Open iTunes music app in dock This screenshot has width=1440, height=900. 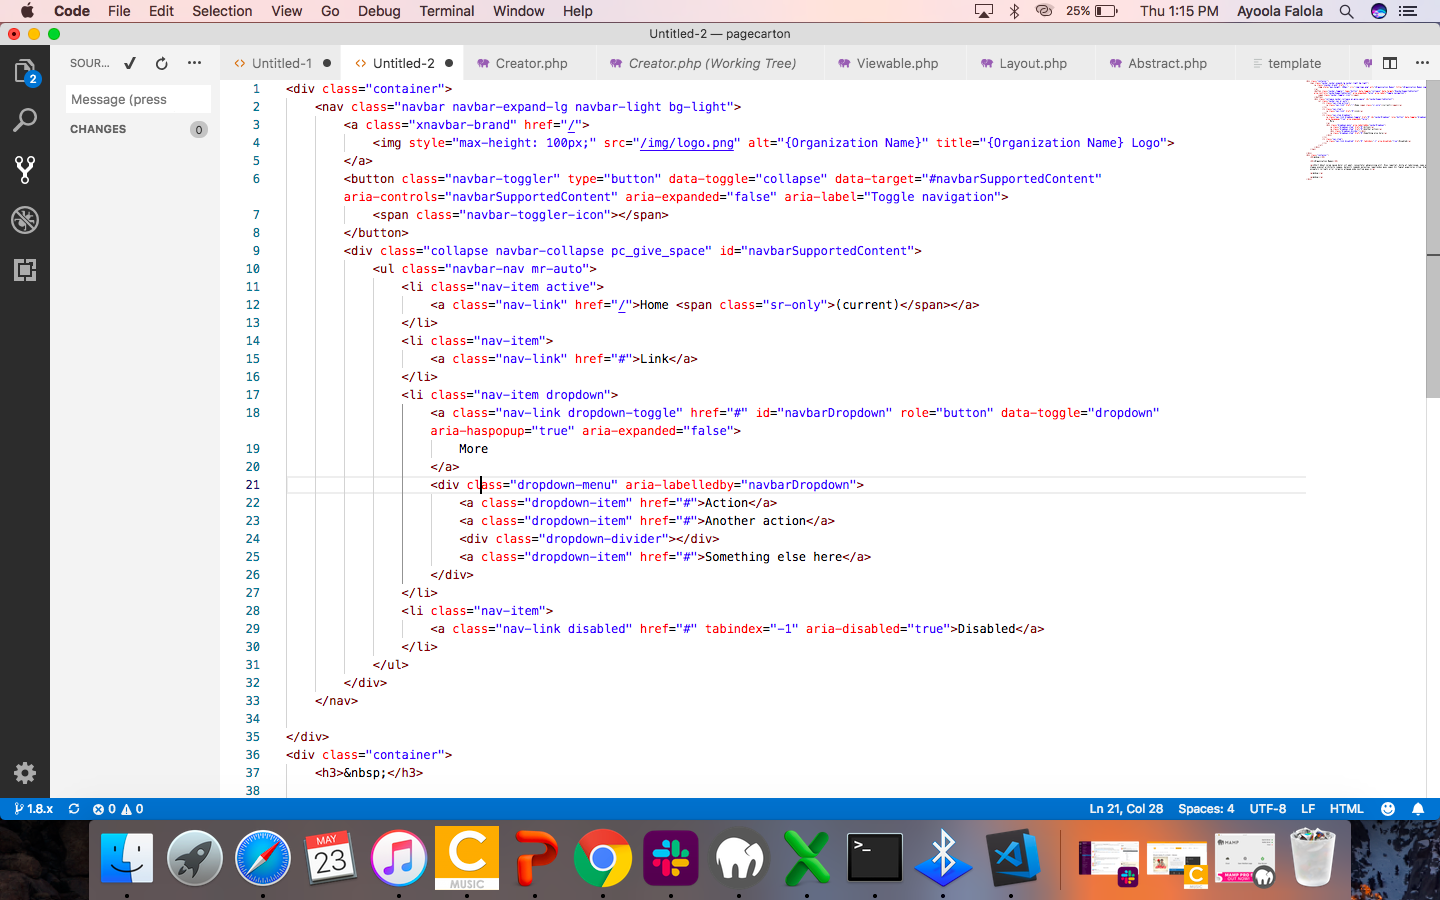(399, 858)
